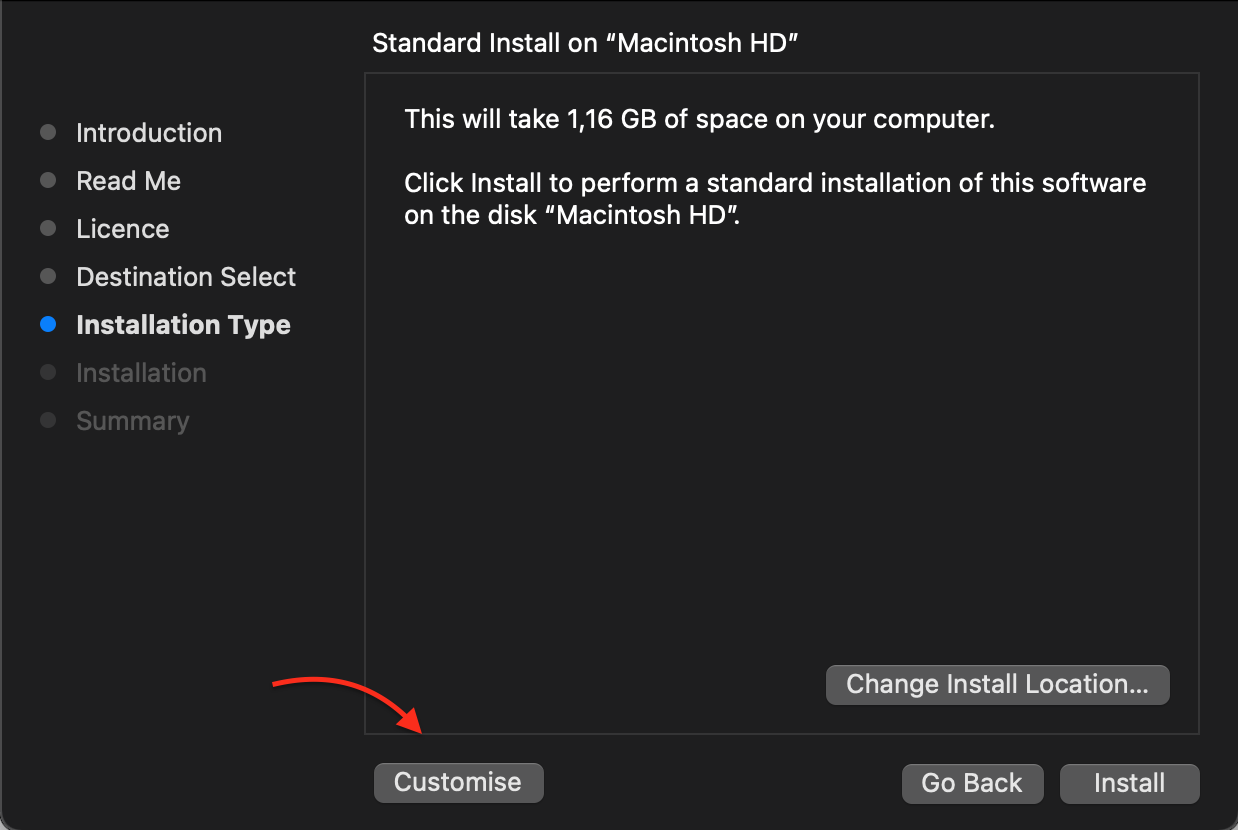Image resolution: width=1238 pixels, height=830 pixels.
Task: Click the dimmed Summary step bullet
Action: [x=48, y=421]
